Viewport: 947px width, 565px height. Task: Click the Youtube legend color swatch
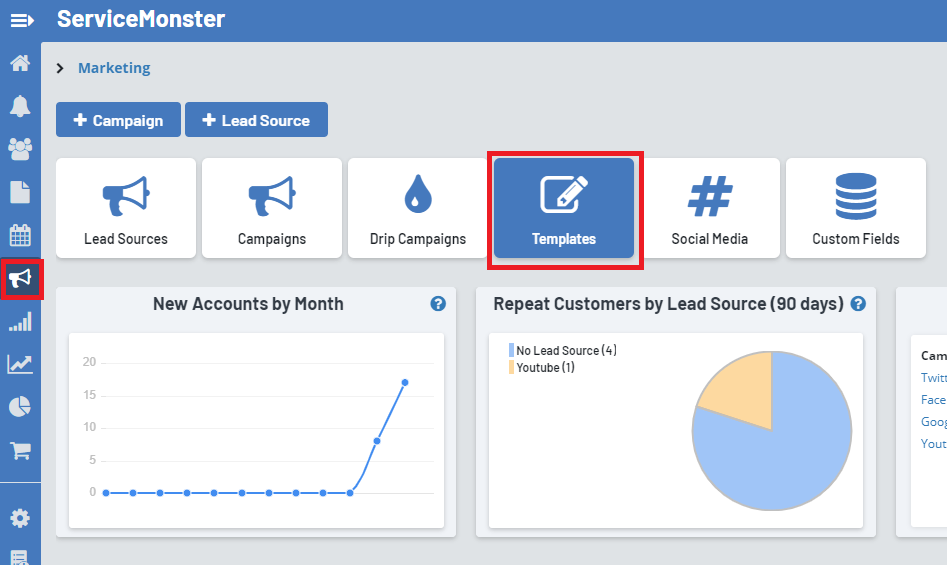[512, 368]
